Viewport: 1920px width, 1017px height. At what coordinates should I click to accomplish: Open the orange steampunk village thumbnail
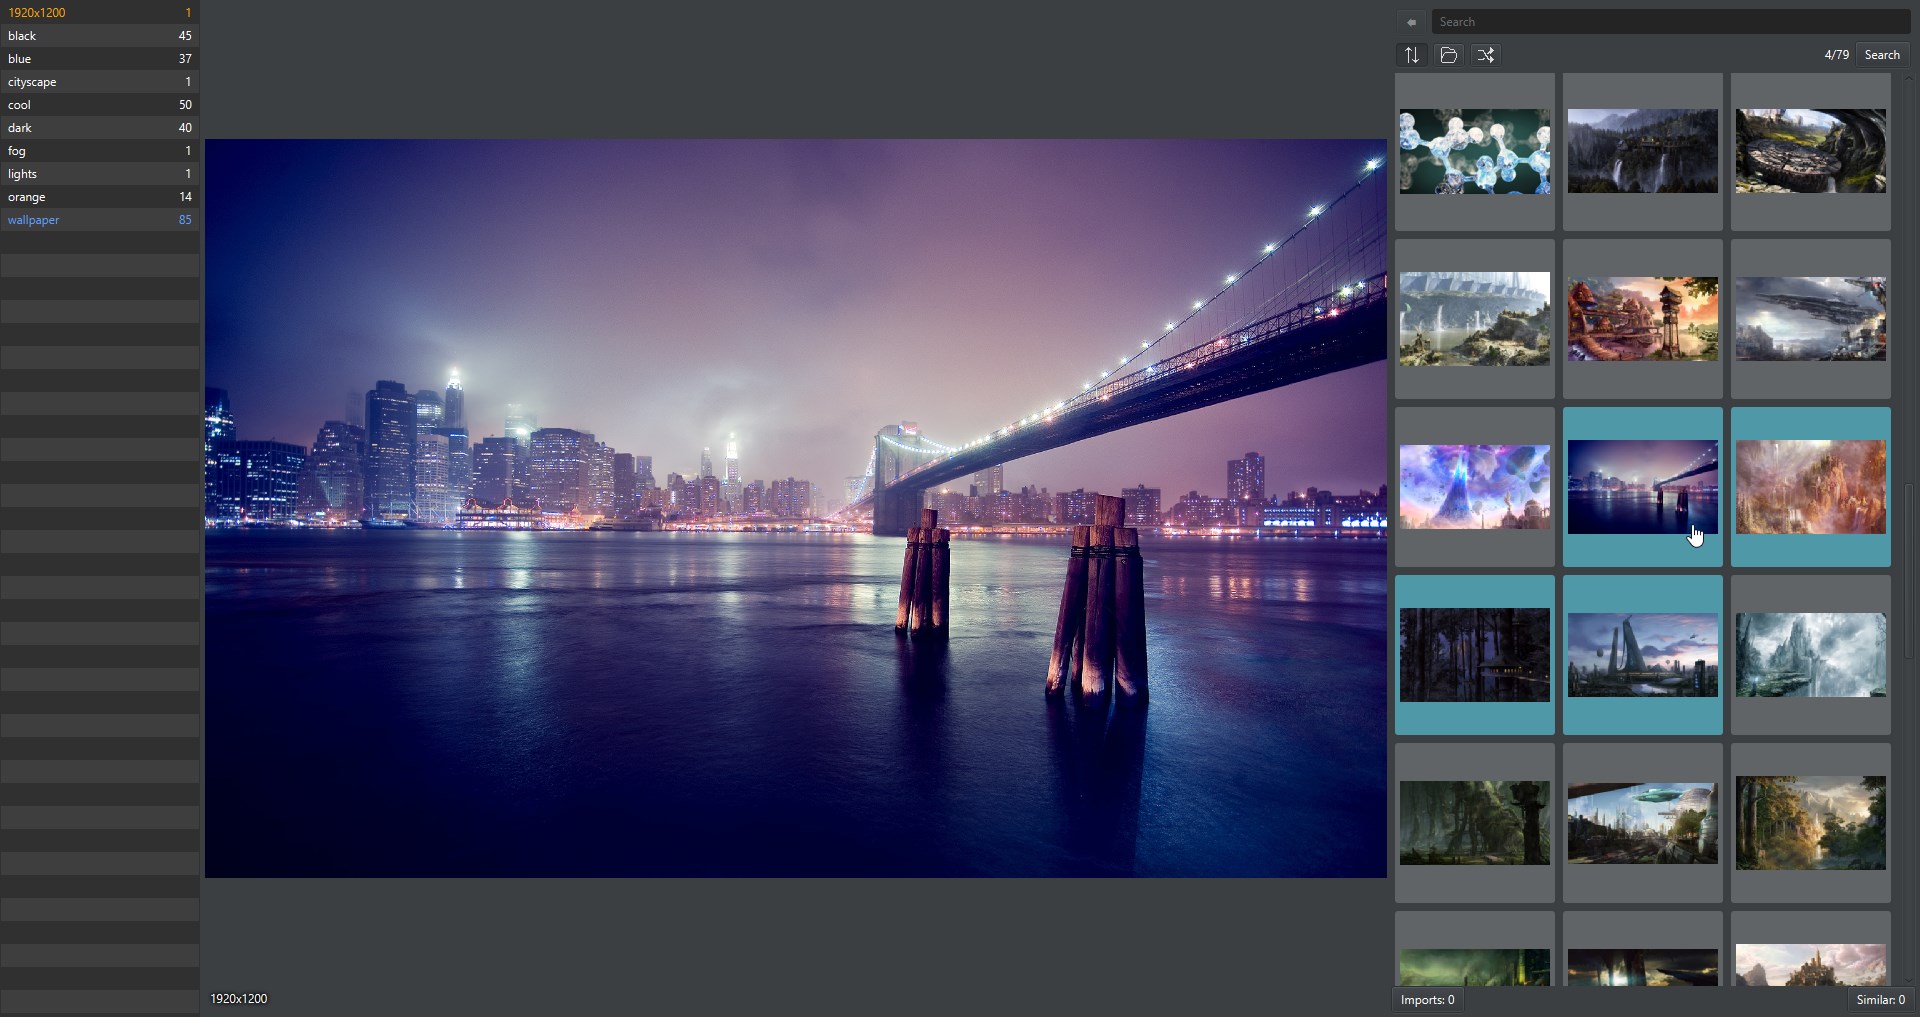(x=1643, y=319)
